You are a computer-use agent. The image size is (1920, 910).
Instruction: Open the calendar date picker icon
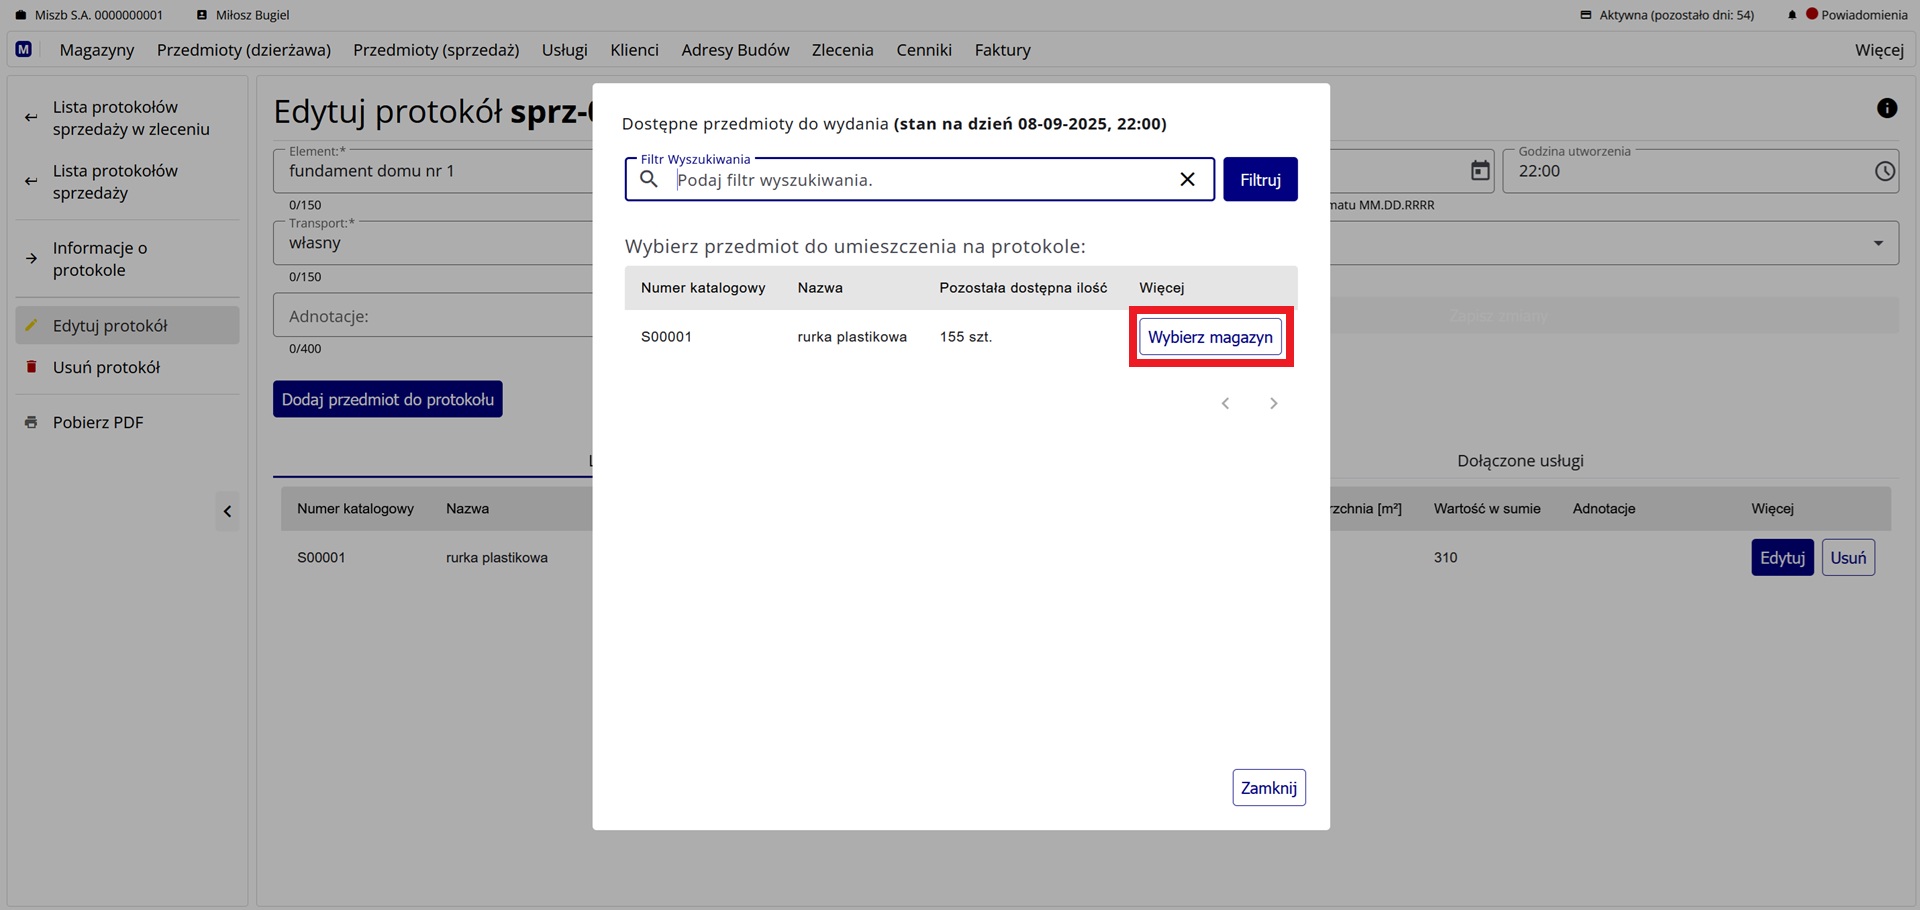[x=1480, y=171]
